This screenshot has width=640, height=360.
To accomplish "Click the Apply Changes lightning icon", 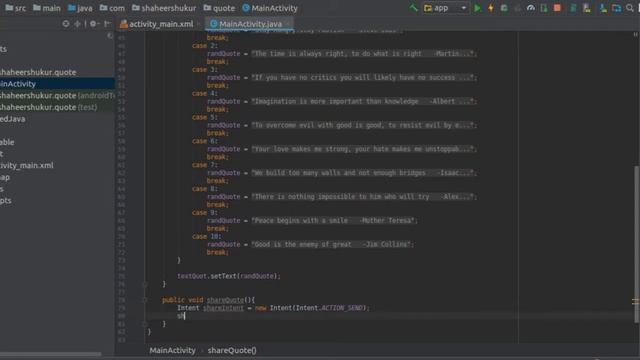I will point(491,8).
